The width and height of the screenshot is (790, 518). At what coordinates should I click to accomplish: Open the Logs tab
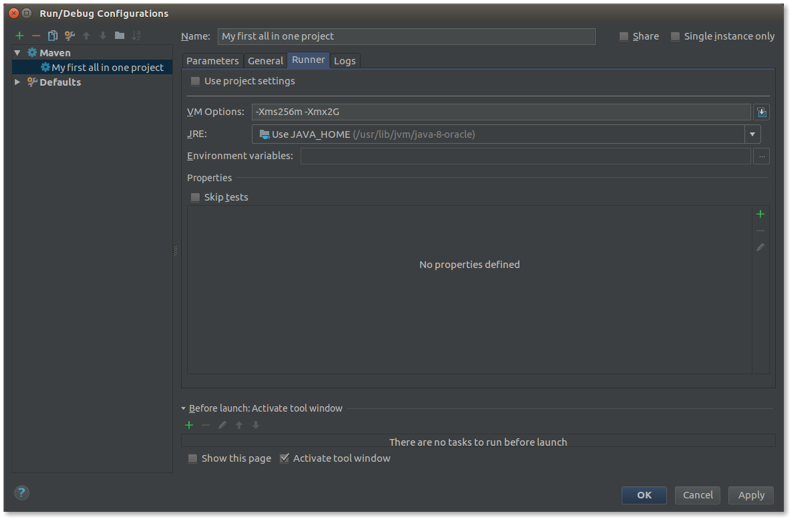coord(344,61)
